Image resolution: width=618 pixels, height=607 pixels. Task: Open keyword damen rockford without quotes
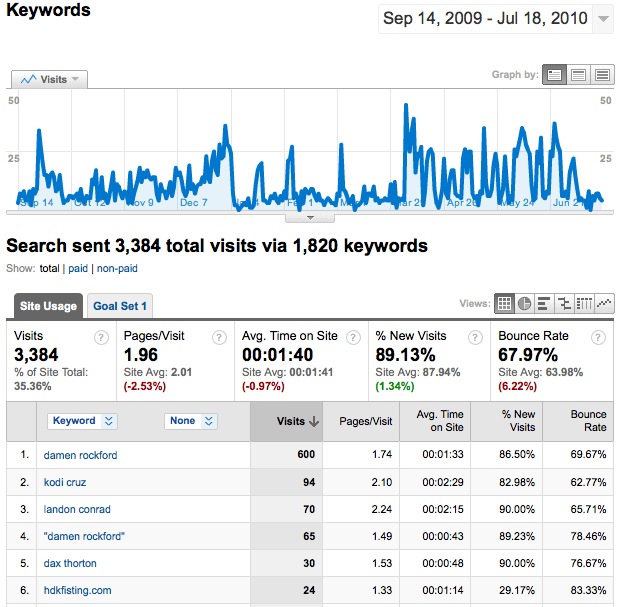point(80,455)
